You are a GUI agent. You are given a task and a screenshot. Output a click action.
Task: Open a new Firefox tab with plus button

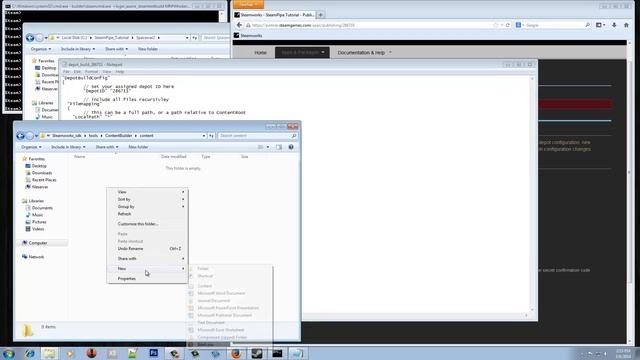[x=320, y=15]
